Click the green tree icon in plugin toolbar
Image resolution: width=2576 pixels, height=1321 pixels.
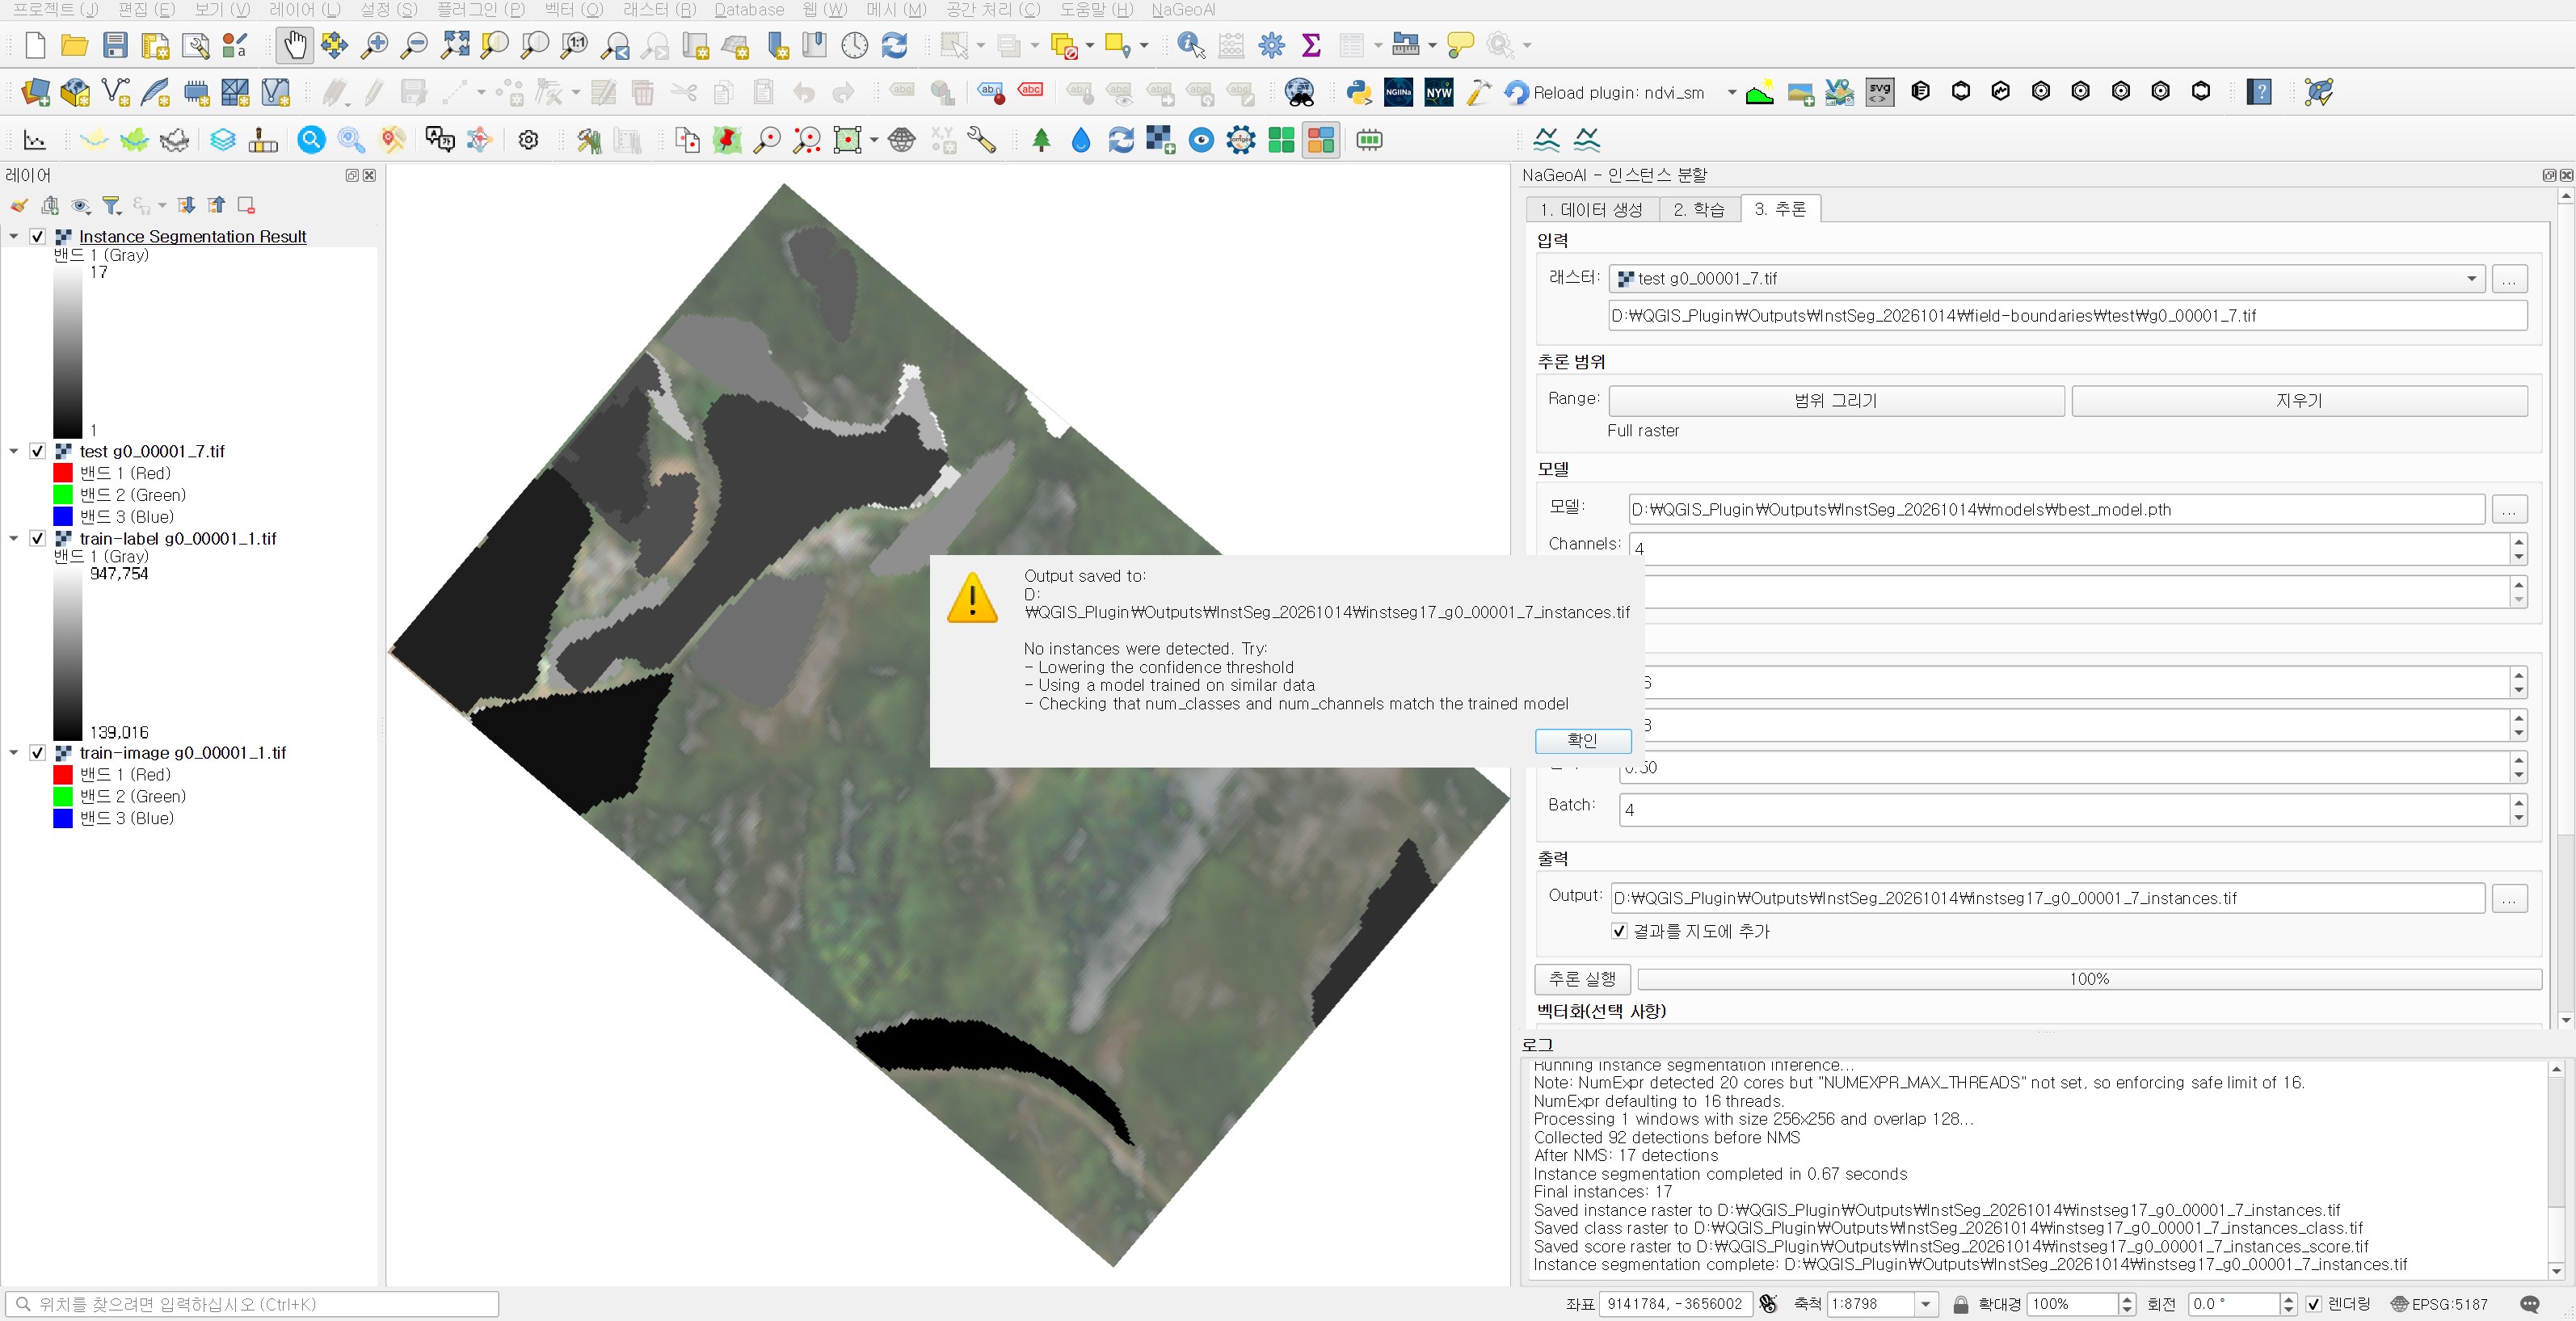[x=1041, y=140]
